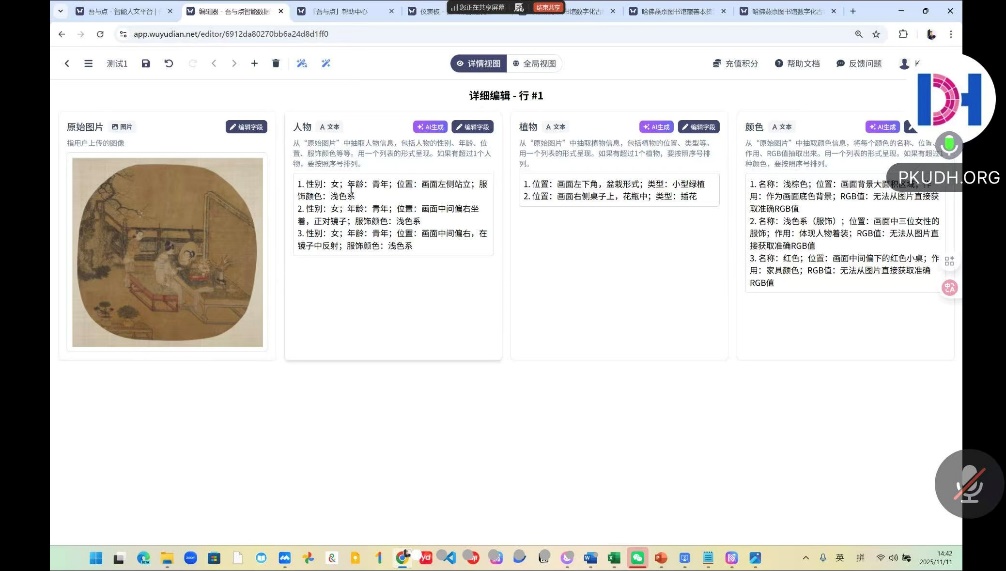Open the hamburger menu in the toolbar
This screenshot has height=571, width=1006.
[x=88, y=63]
